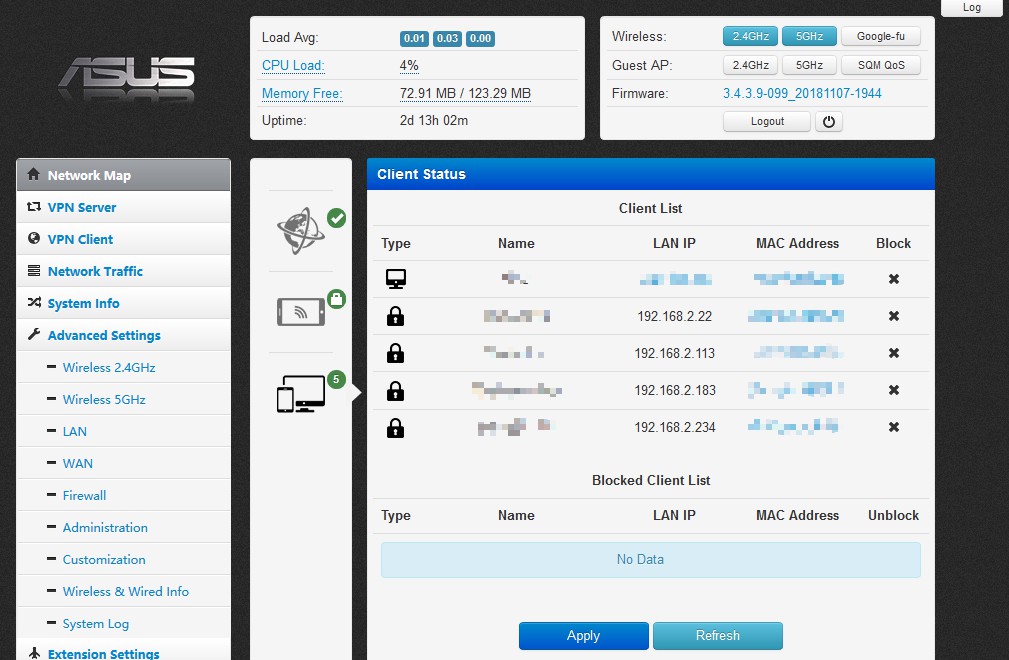Toggle the Guest AP 2.4GHz button
1009x660 pixels.
pos(750,65)
